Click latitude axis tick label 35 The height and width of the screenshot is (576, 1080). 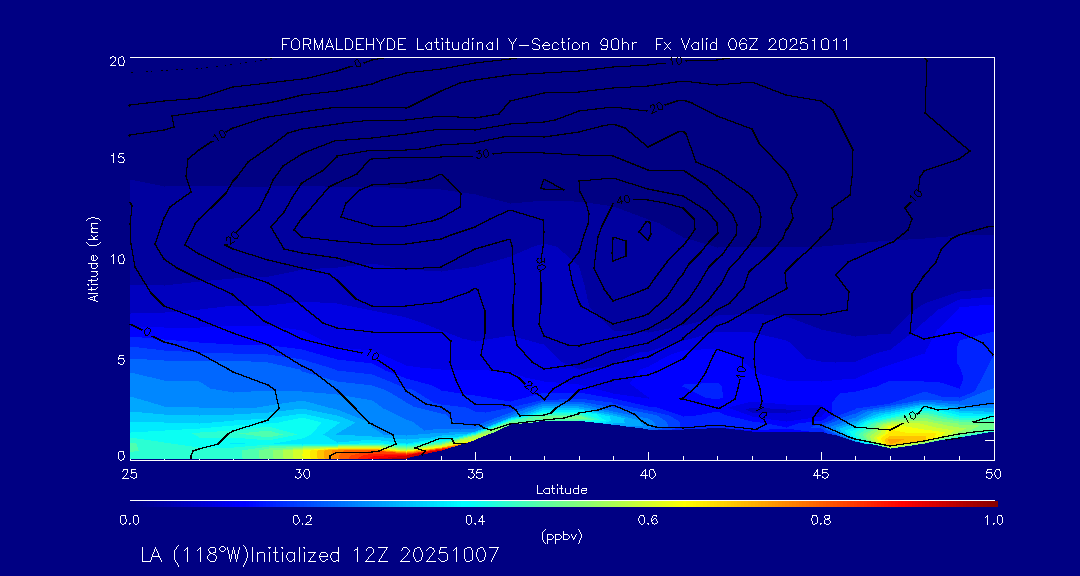[475, 474]
